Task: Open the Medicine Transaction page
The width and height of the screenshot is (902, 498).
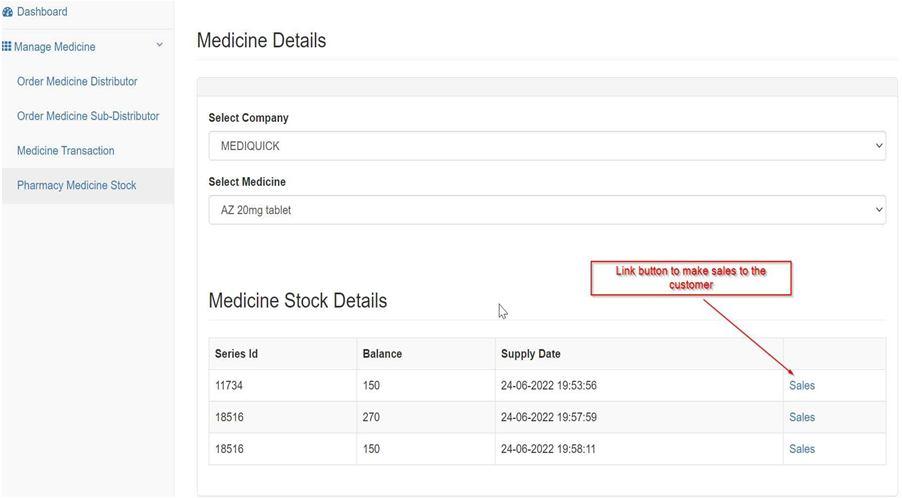Action: (66, 151)
